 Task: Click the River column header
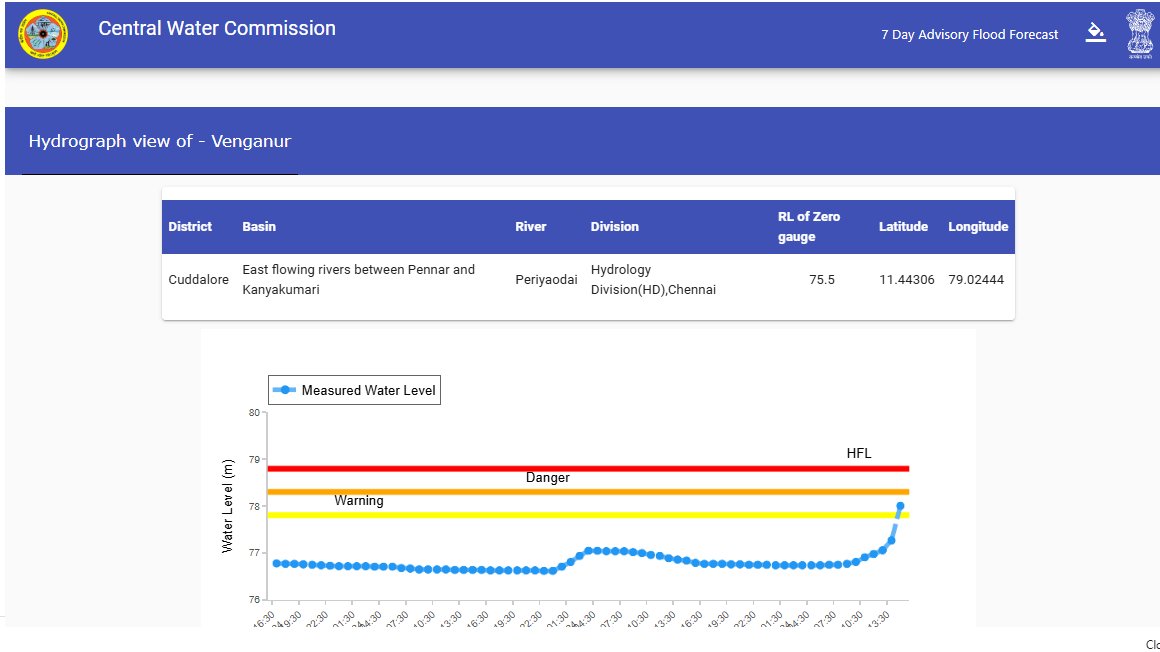click(530, 226)
